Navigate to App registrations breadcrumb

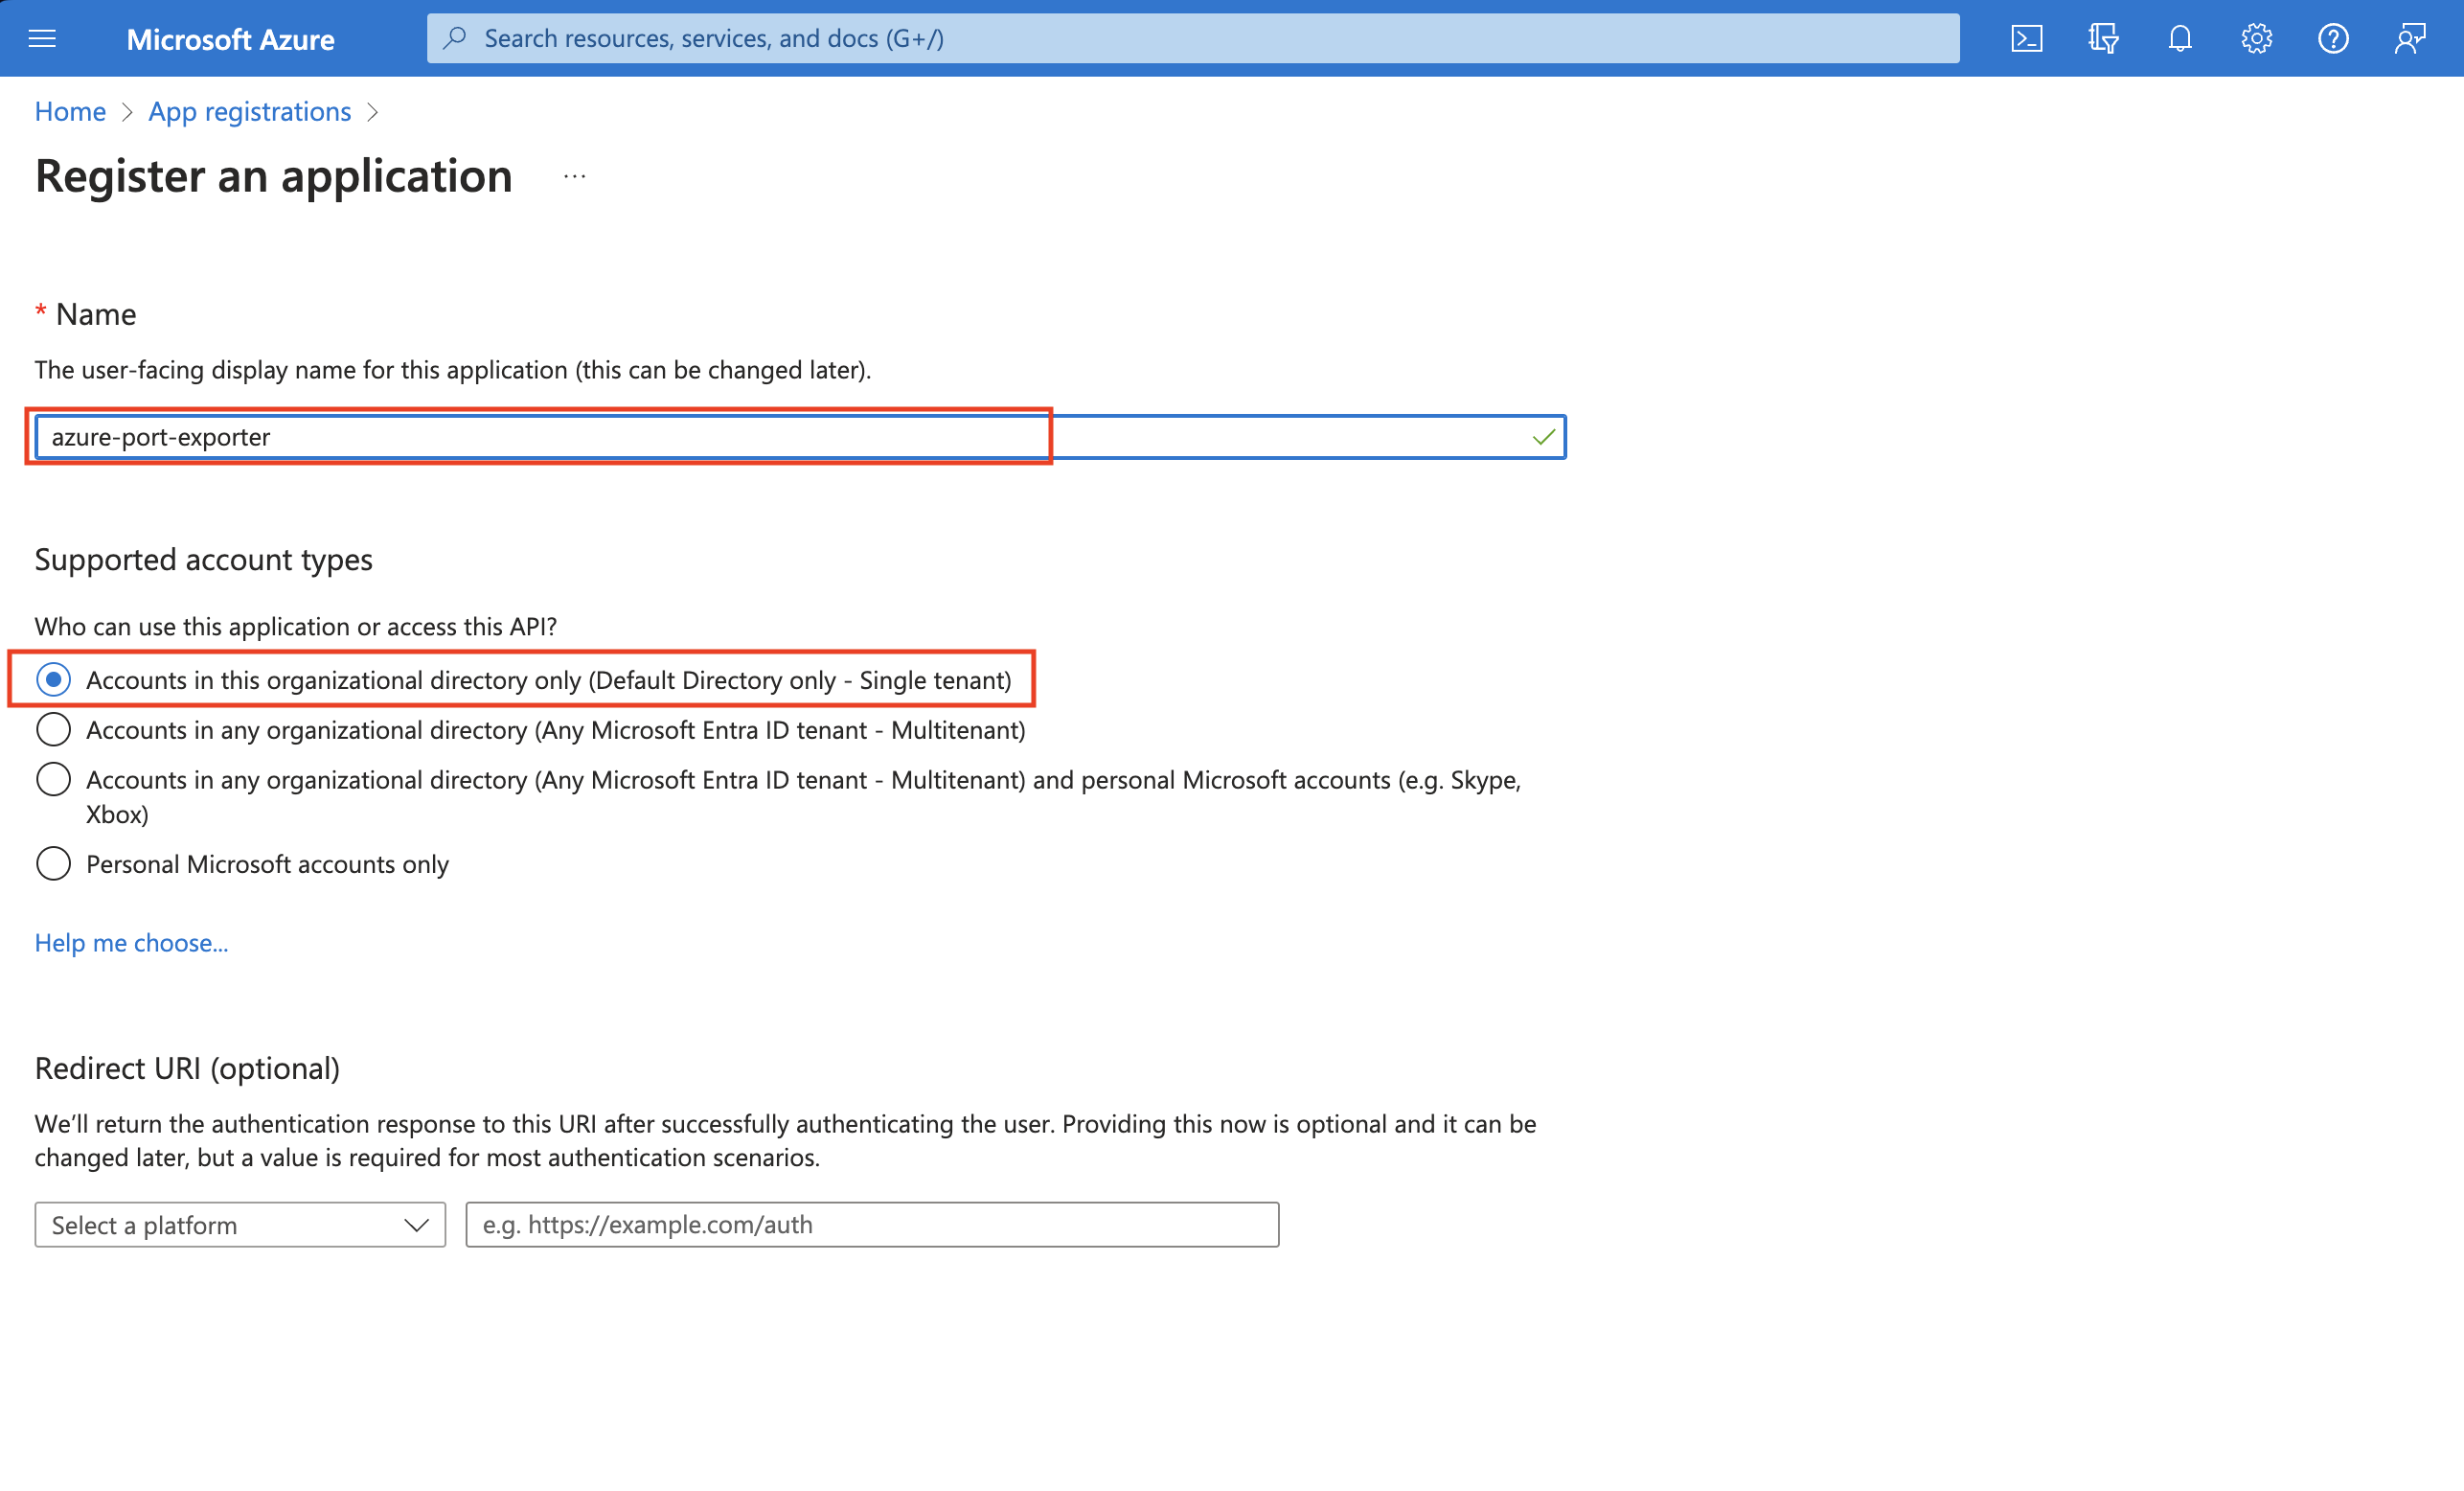point(249,112)
